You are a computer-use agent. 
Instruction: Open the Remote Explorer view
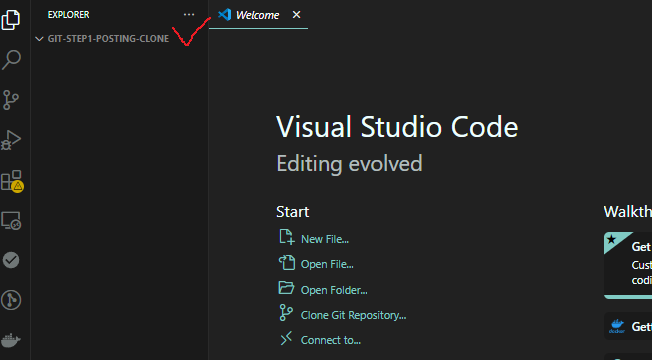(11, 221)
